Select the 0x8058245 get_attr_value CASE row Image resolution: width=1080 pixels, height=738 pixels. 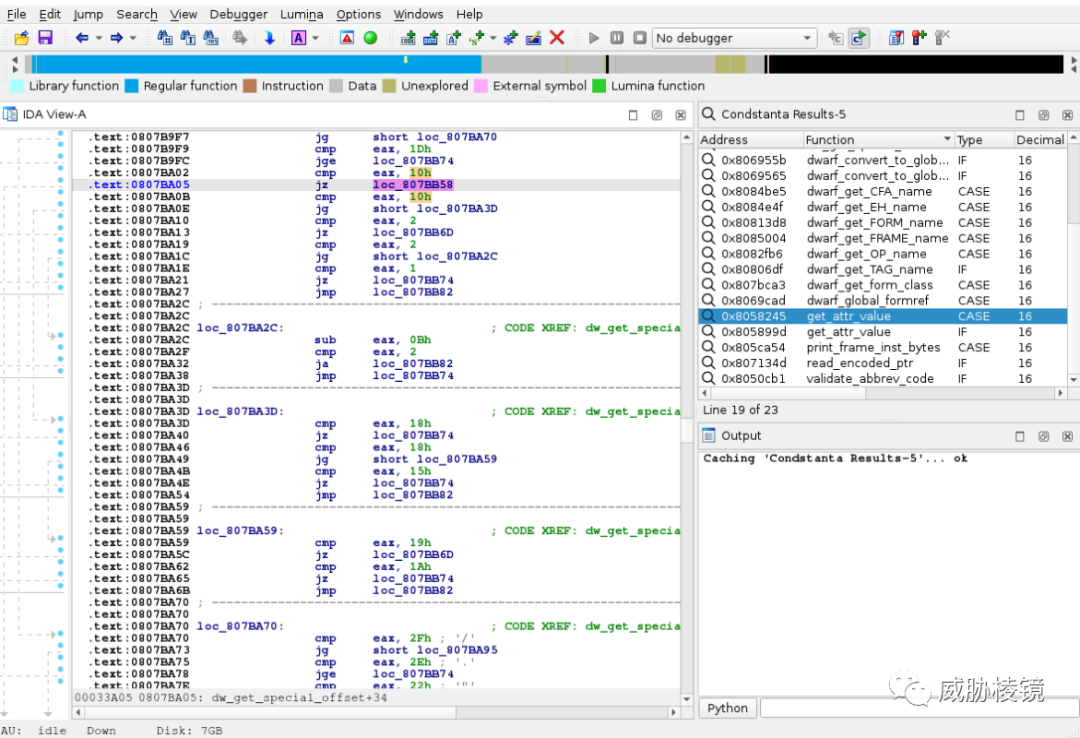882,316
